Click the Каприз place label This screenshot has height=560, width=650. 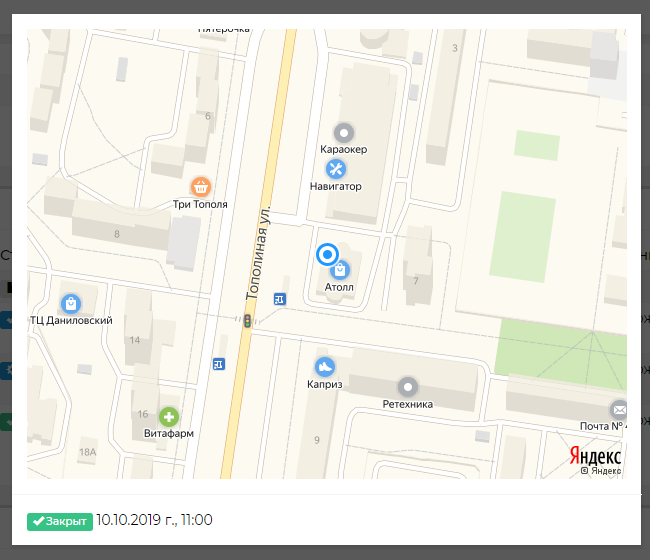(x=325, y=384)
